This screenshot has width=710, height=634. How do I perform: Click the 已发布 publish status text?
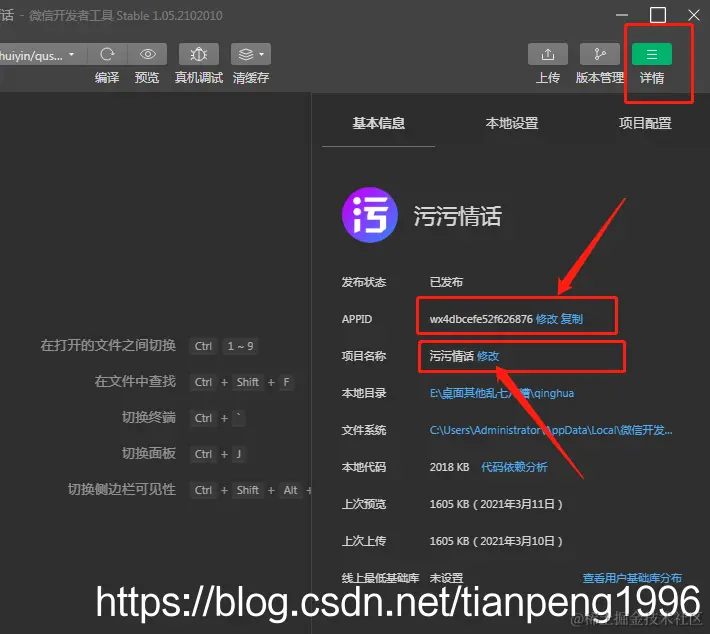[x=446, y=282]
